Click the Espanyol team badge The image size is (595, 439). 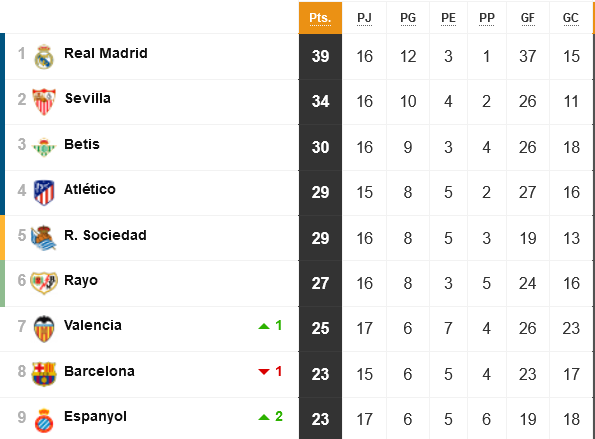(44, 420)
